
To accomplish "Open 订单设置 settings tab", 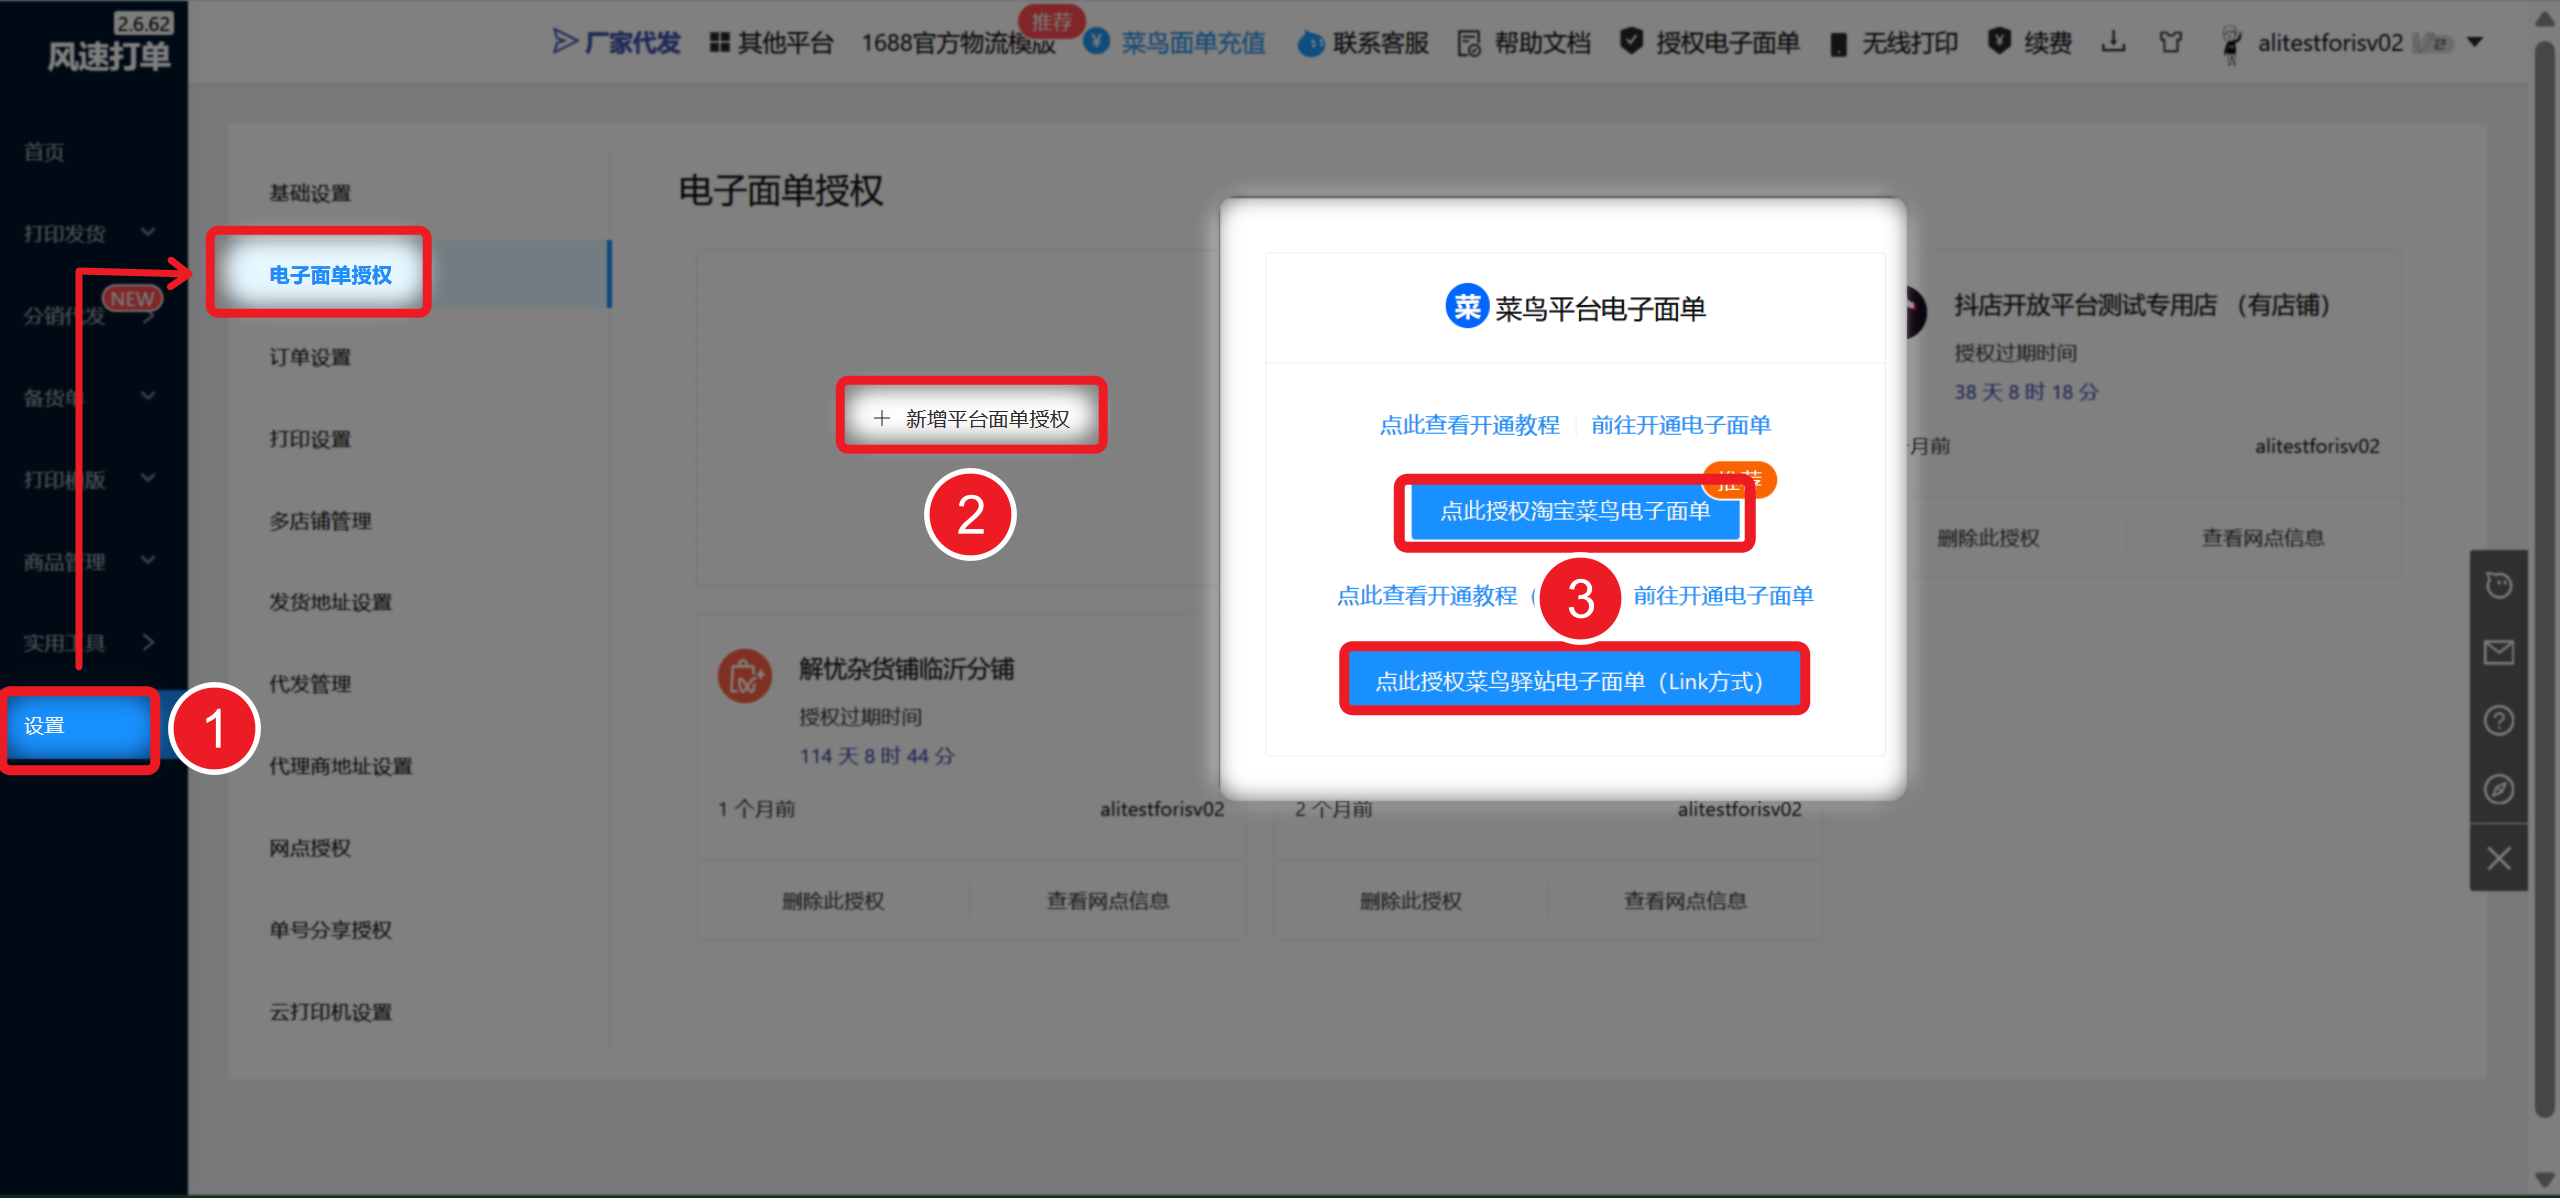I will 310,357.
